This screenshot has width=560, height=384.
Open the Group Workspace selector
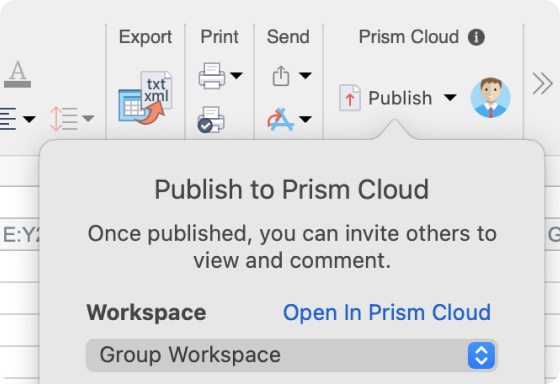click(x=292, y=355)
